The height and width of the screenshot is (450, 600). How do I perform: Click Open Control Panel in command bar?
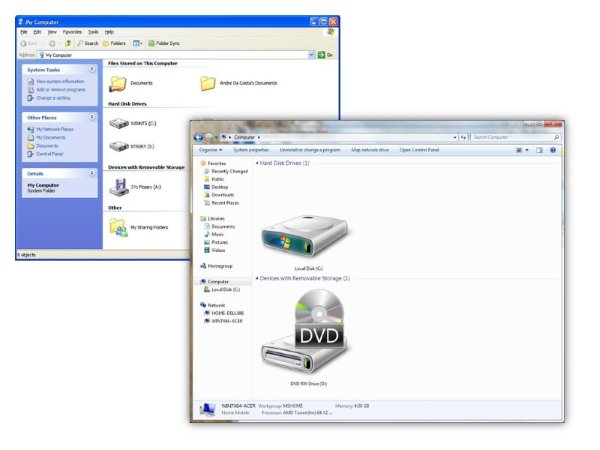pos(419,150)
